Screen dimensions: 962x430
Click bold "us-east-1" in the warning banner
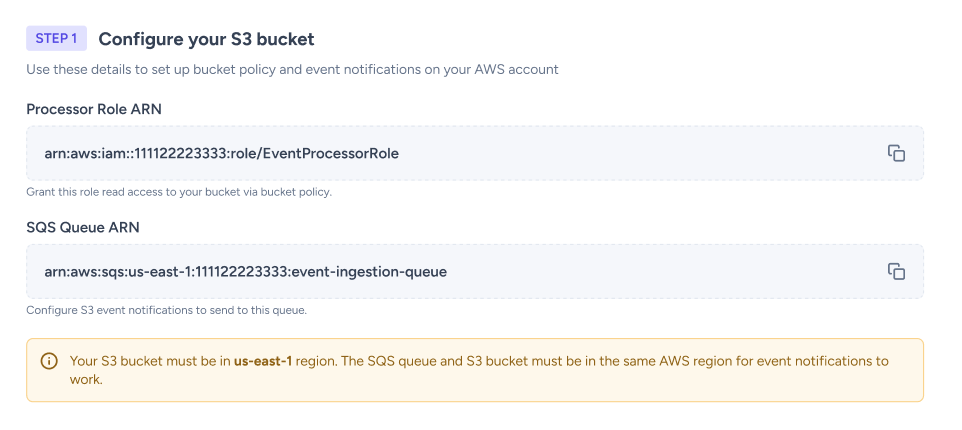(263, 360)
